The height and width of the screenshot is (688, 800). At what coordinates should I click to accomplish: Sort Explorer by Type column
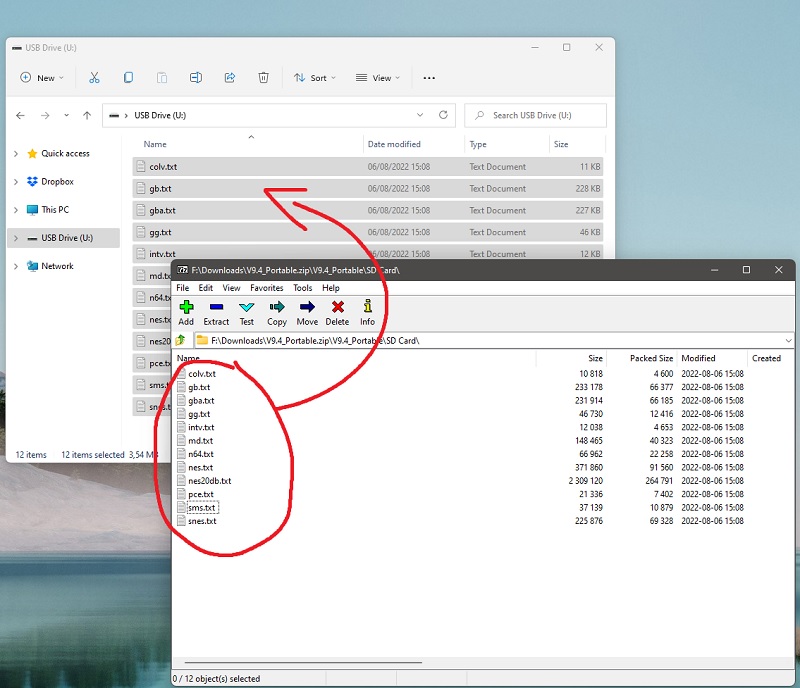[x=478, y=144]
